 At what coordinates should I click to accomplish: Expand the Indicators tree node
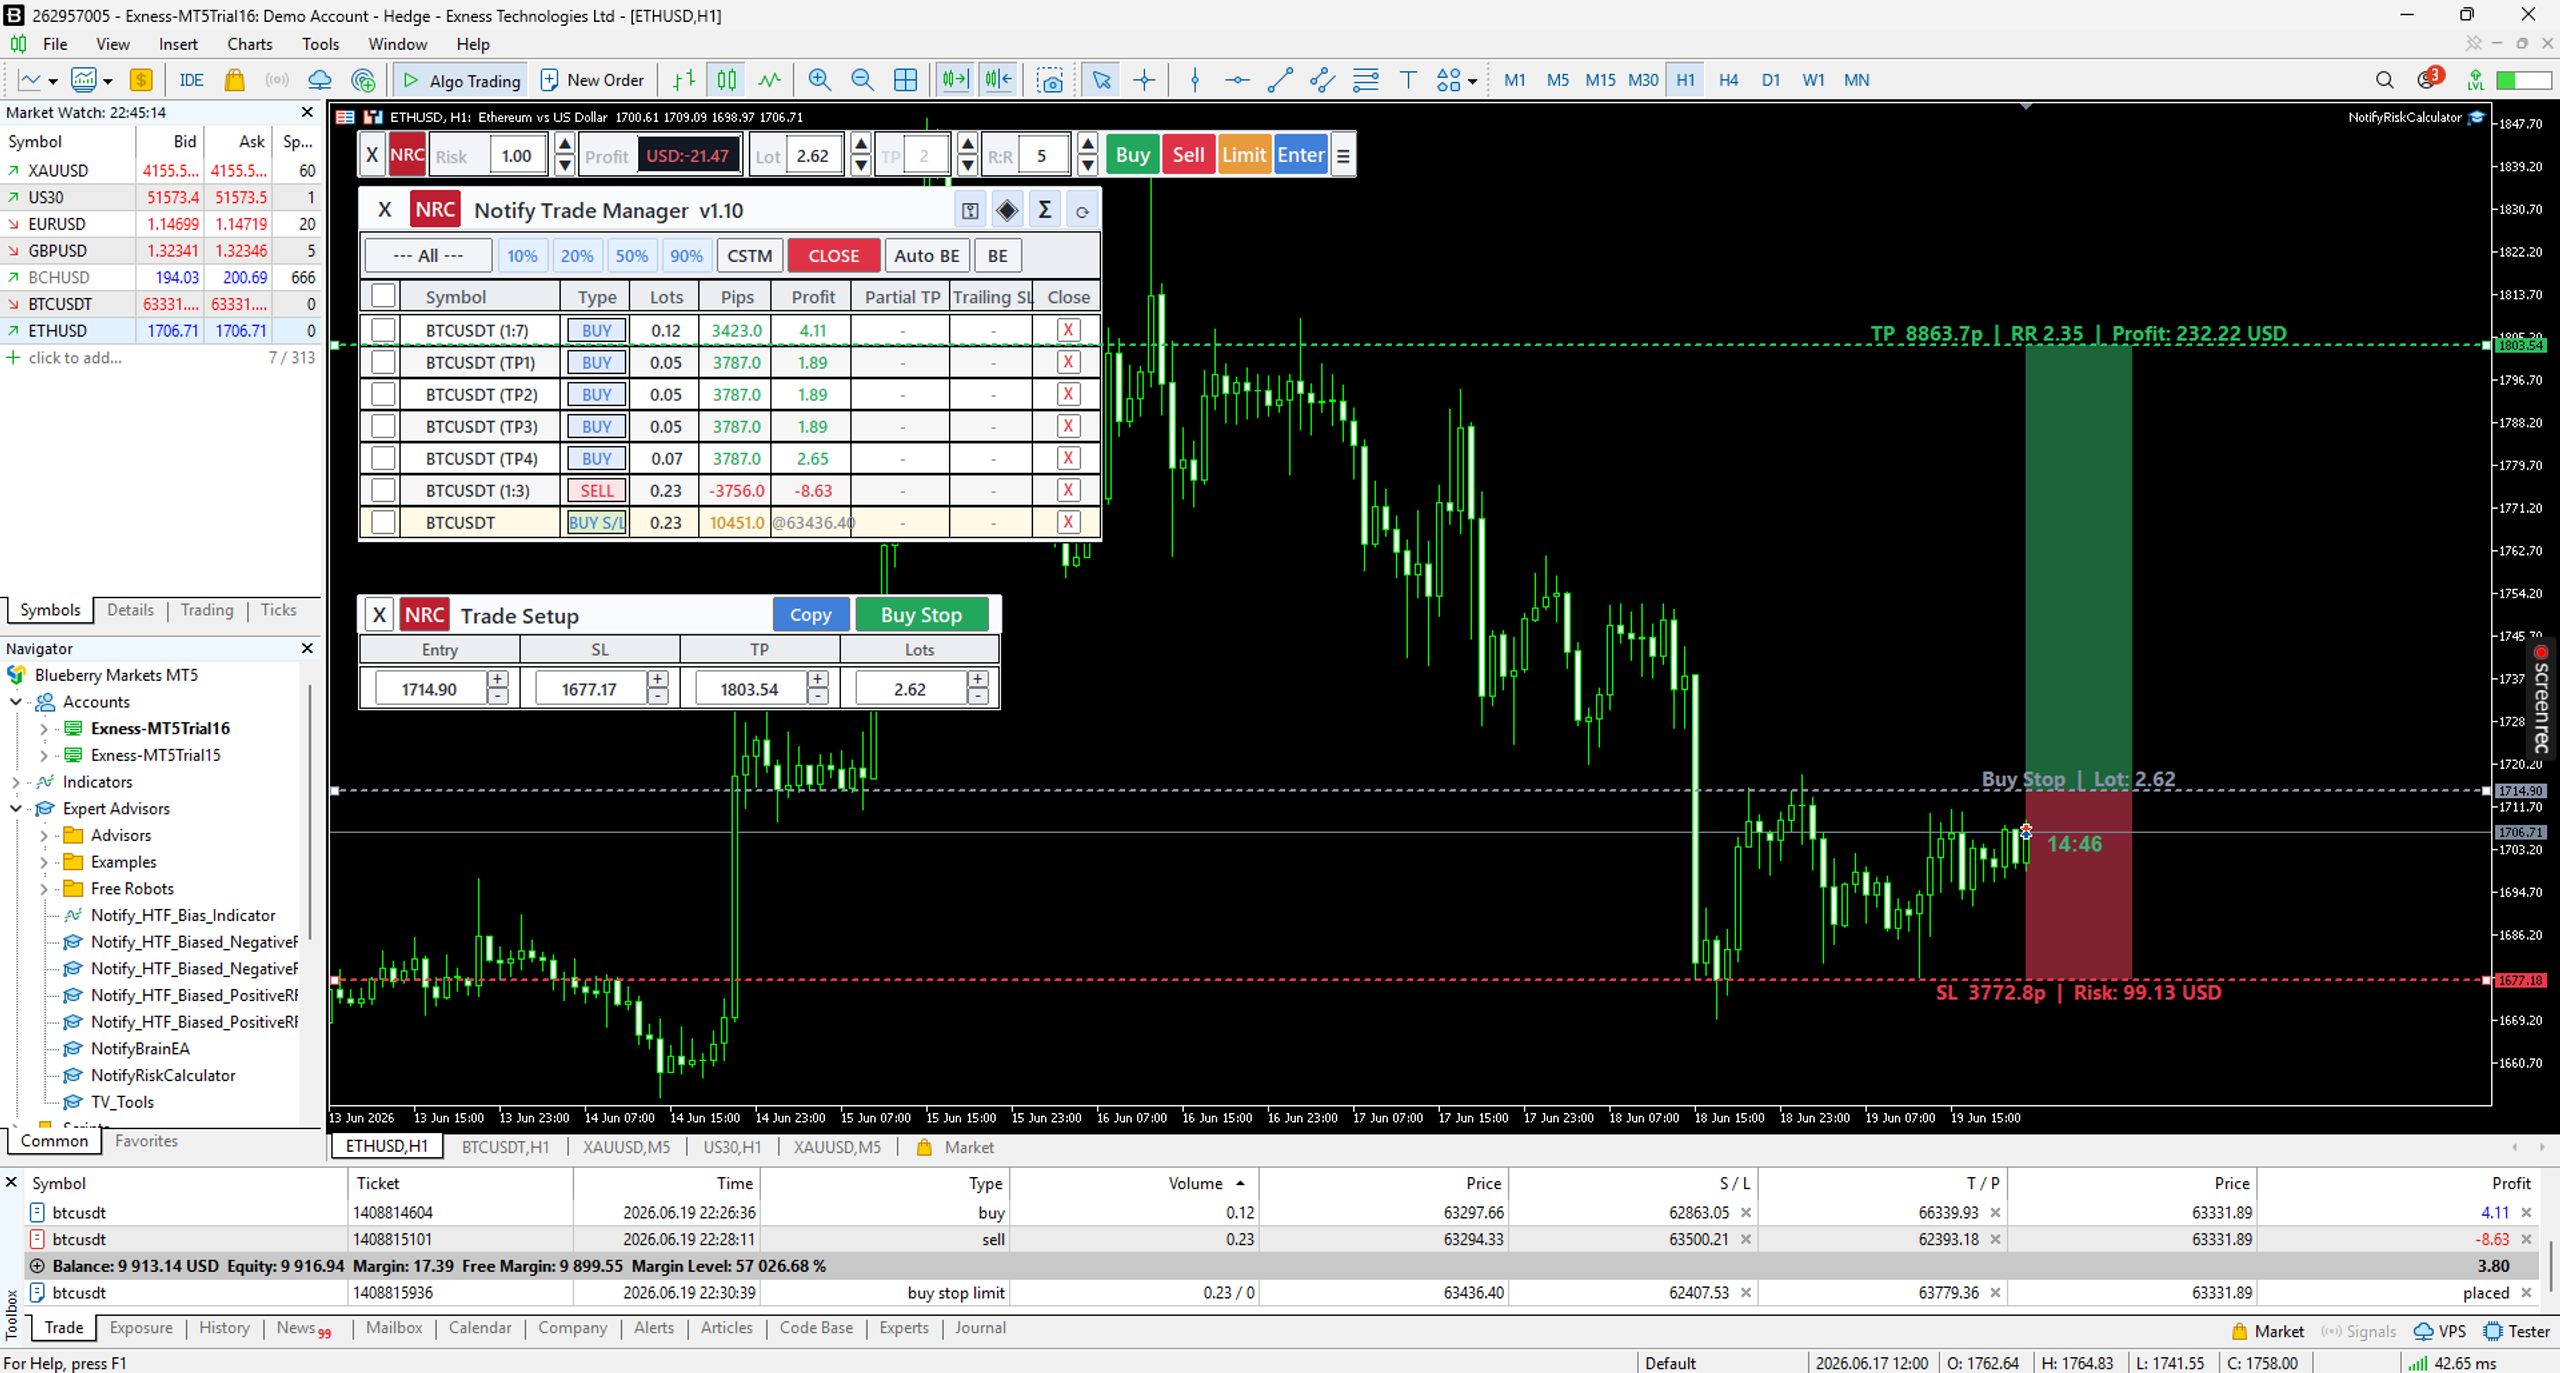point(16,782)
